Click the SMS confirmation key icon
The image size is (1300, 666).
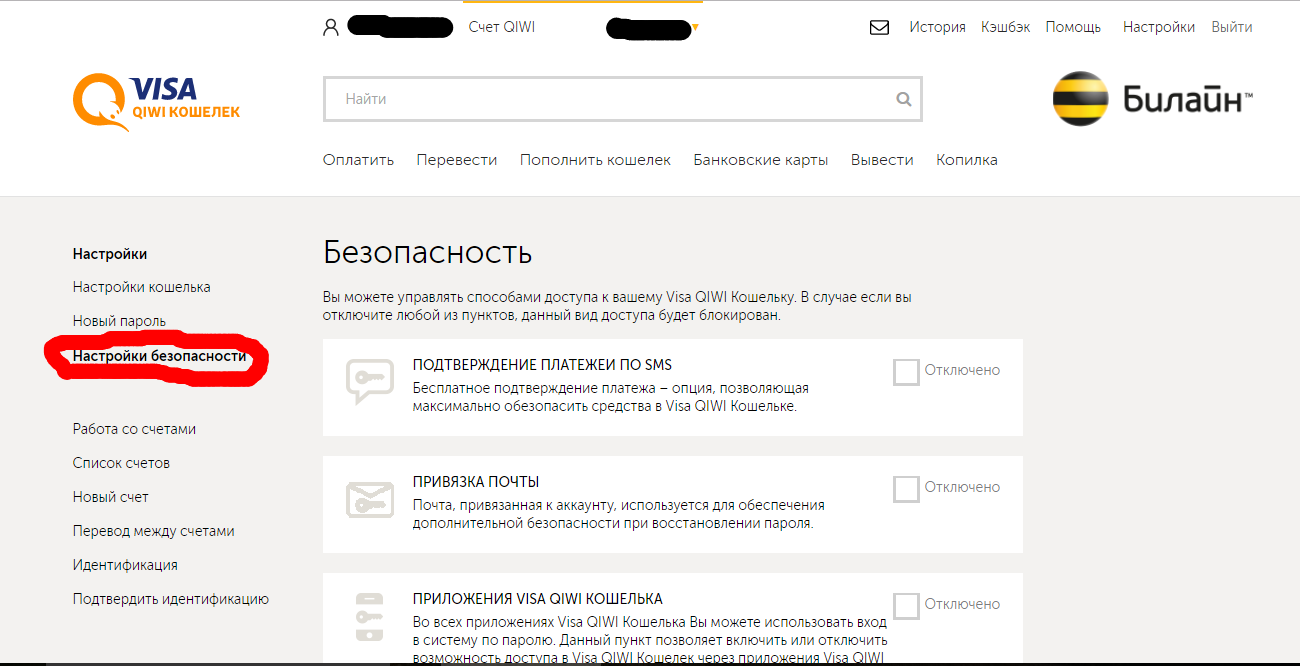pyautogui.click(x=363, y=381)
